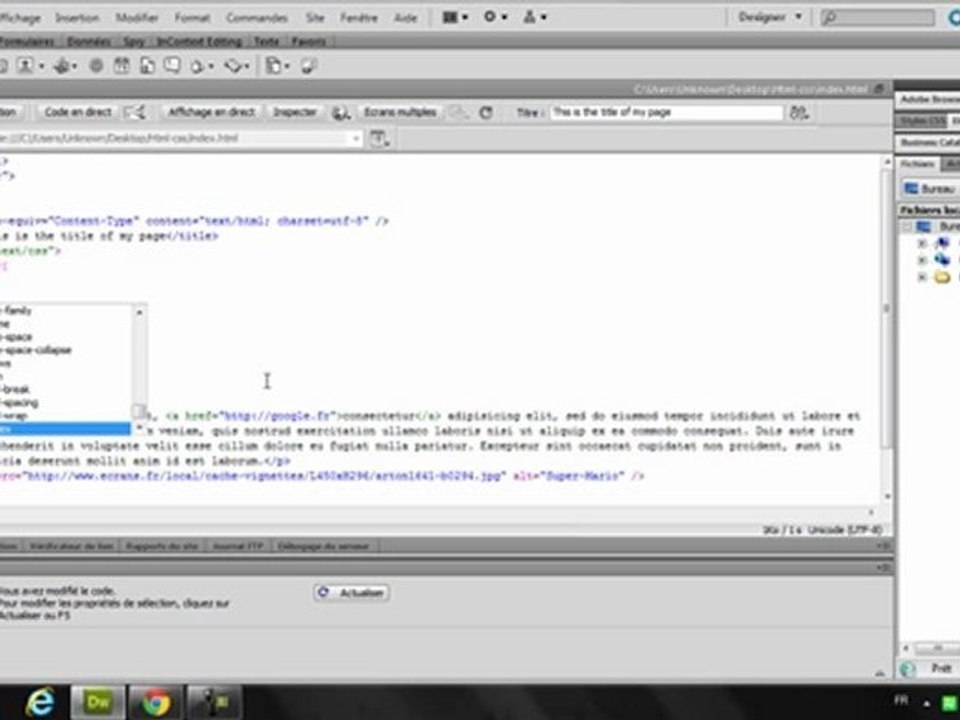Open the Bureau site dropdown in Files
The width and height of the screenshot is (960, 720).
tap(931, 189)
